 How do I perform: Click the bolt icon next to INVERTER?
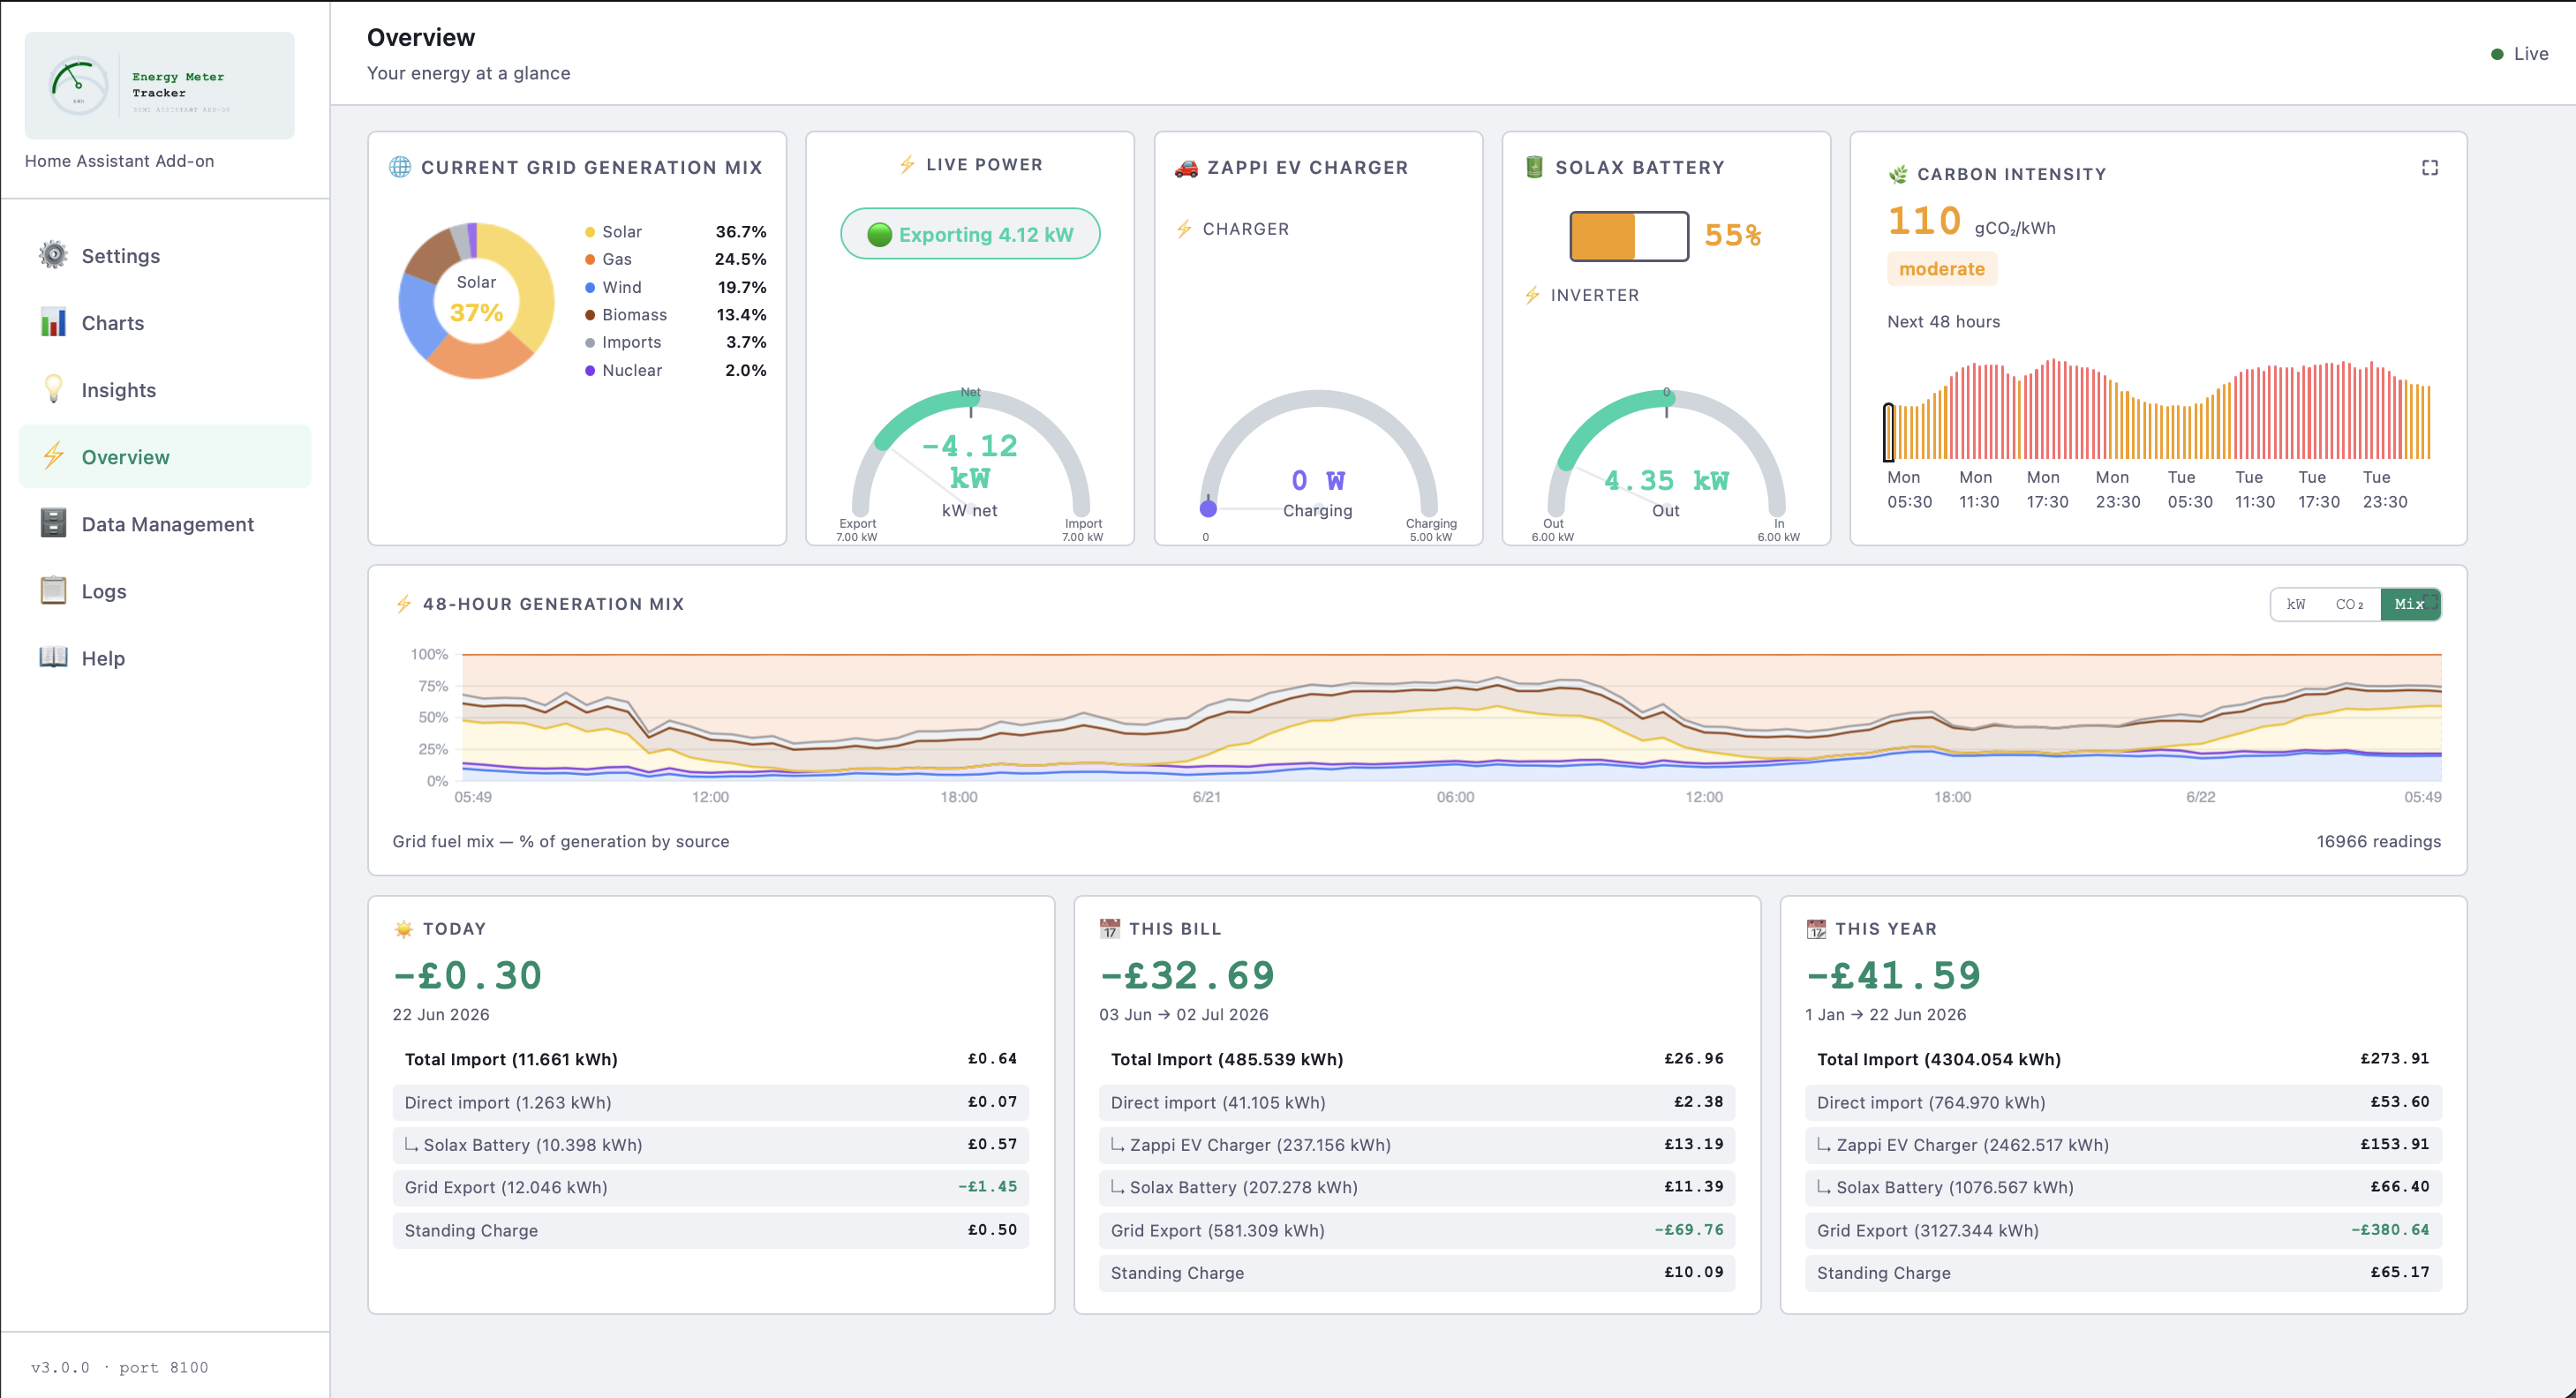coord(1532,295)
